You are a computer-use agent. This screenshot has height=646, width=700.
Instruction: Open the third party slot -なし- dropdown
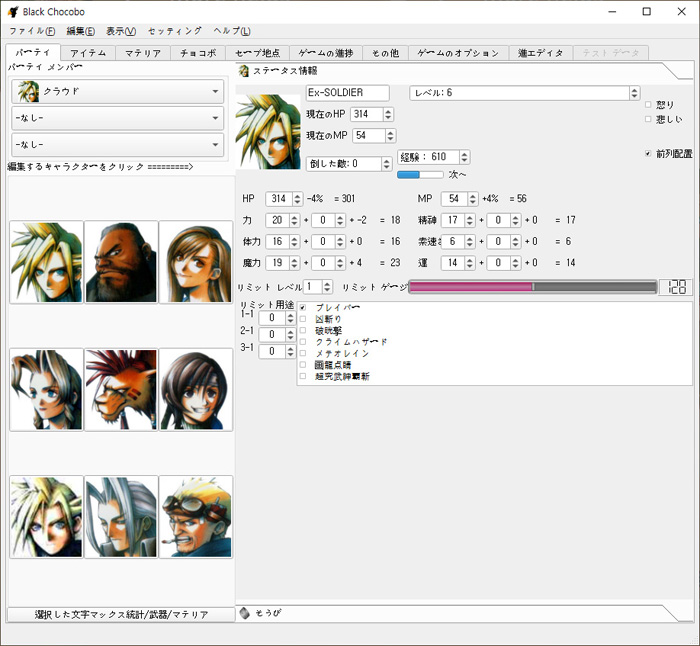point(117,145)
